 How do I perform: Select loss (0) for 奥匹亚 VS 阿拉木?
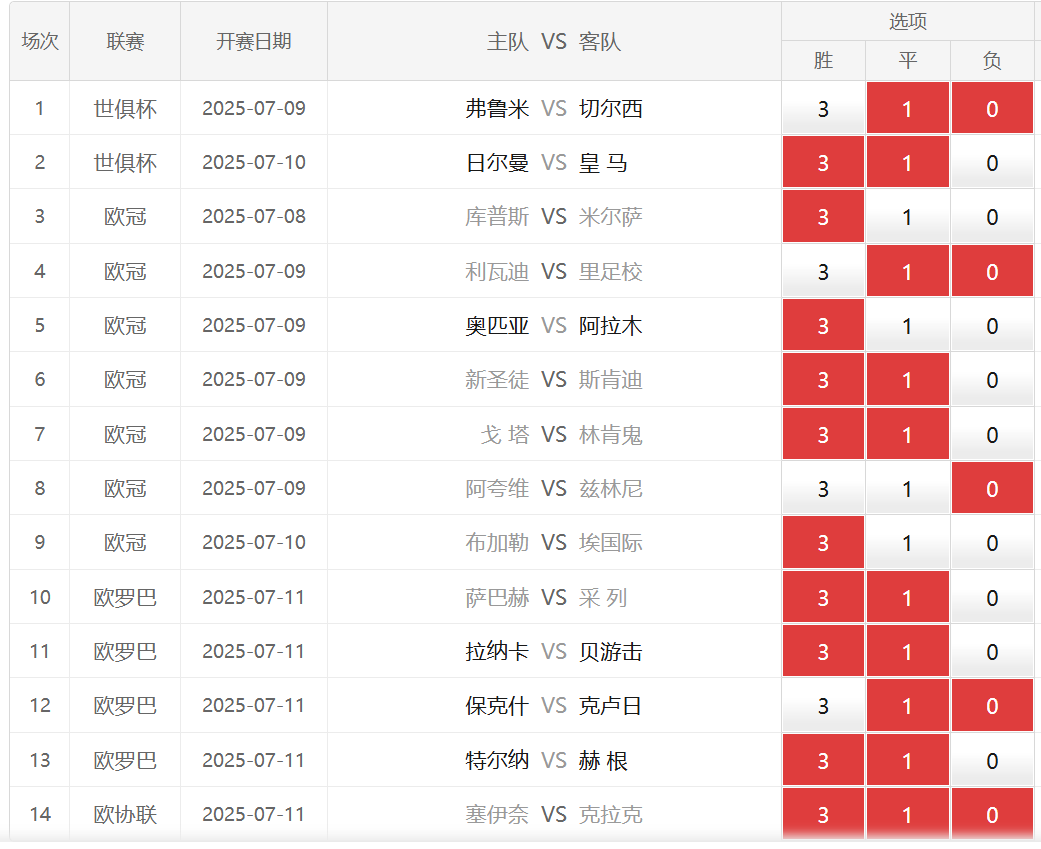click(x=992, y=325)
